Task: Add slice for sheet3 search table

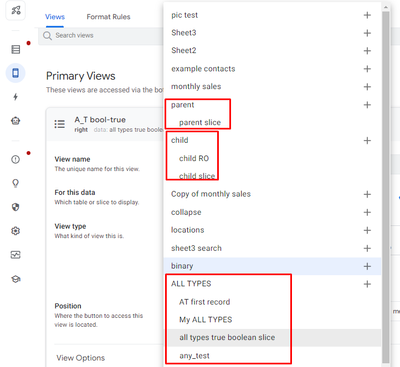Action: coord(367,248)
